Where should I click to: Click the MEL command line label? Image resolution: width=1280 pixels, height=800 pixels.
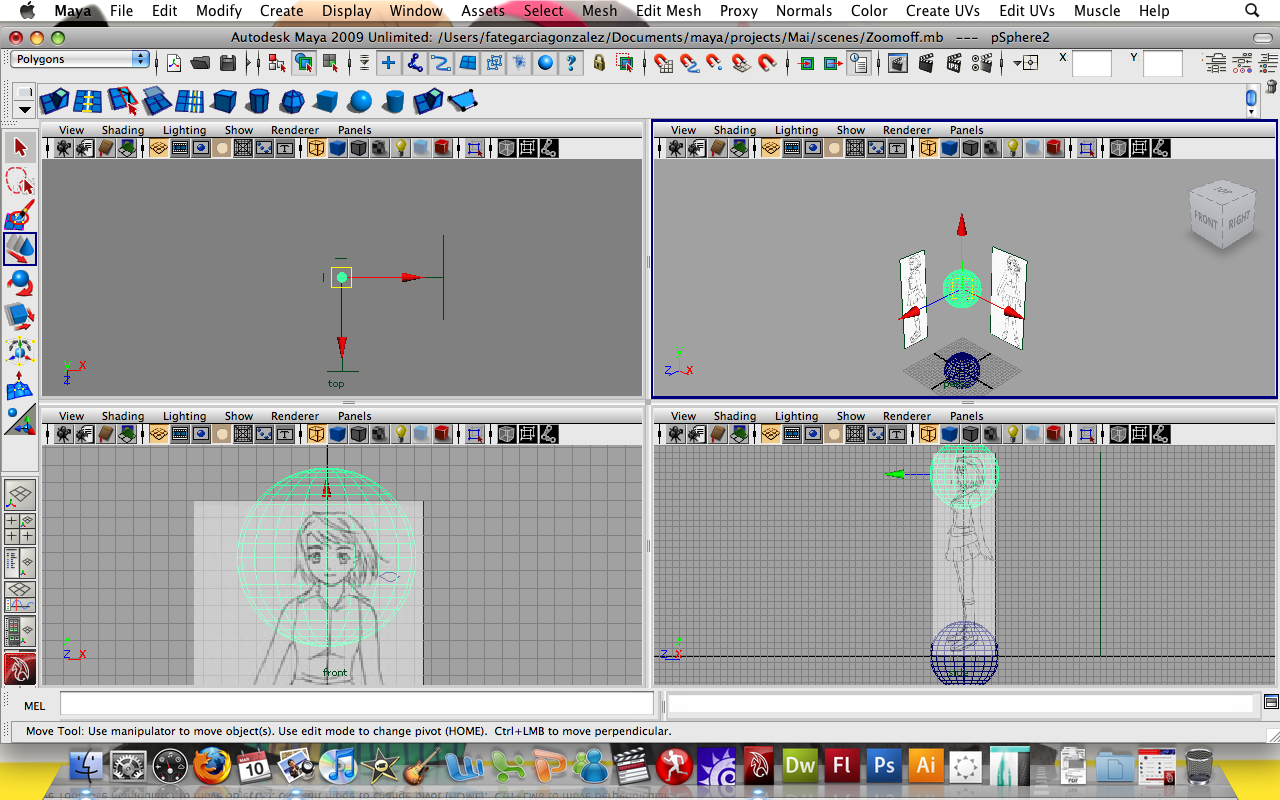pos(35,706)
